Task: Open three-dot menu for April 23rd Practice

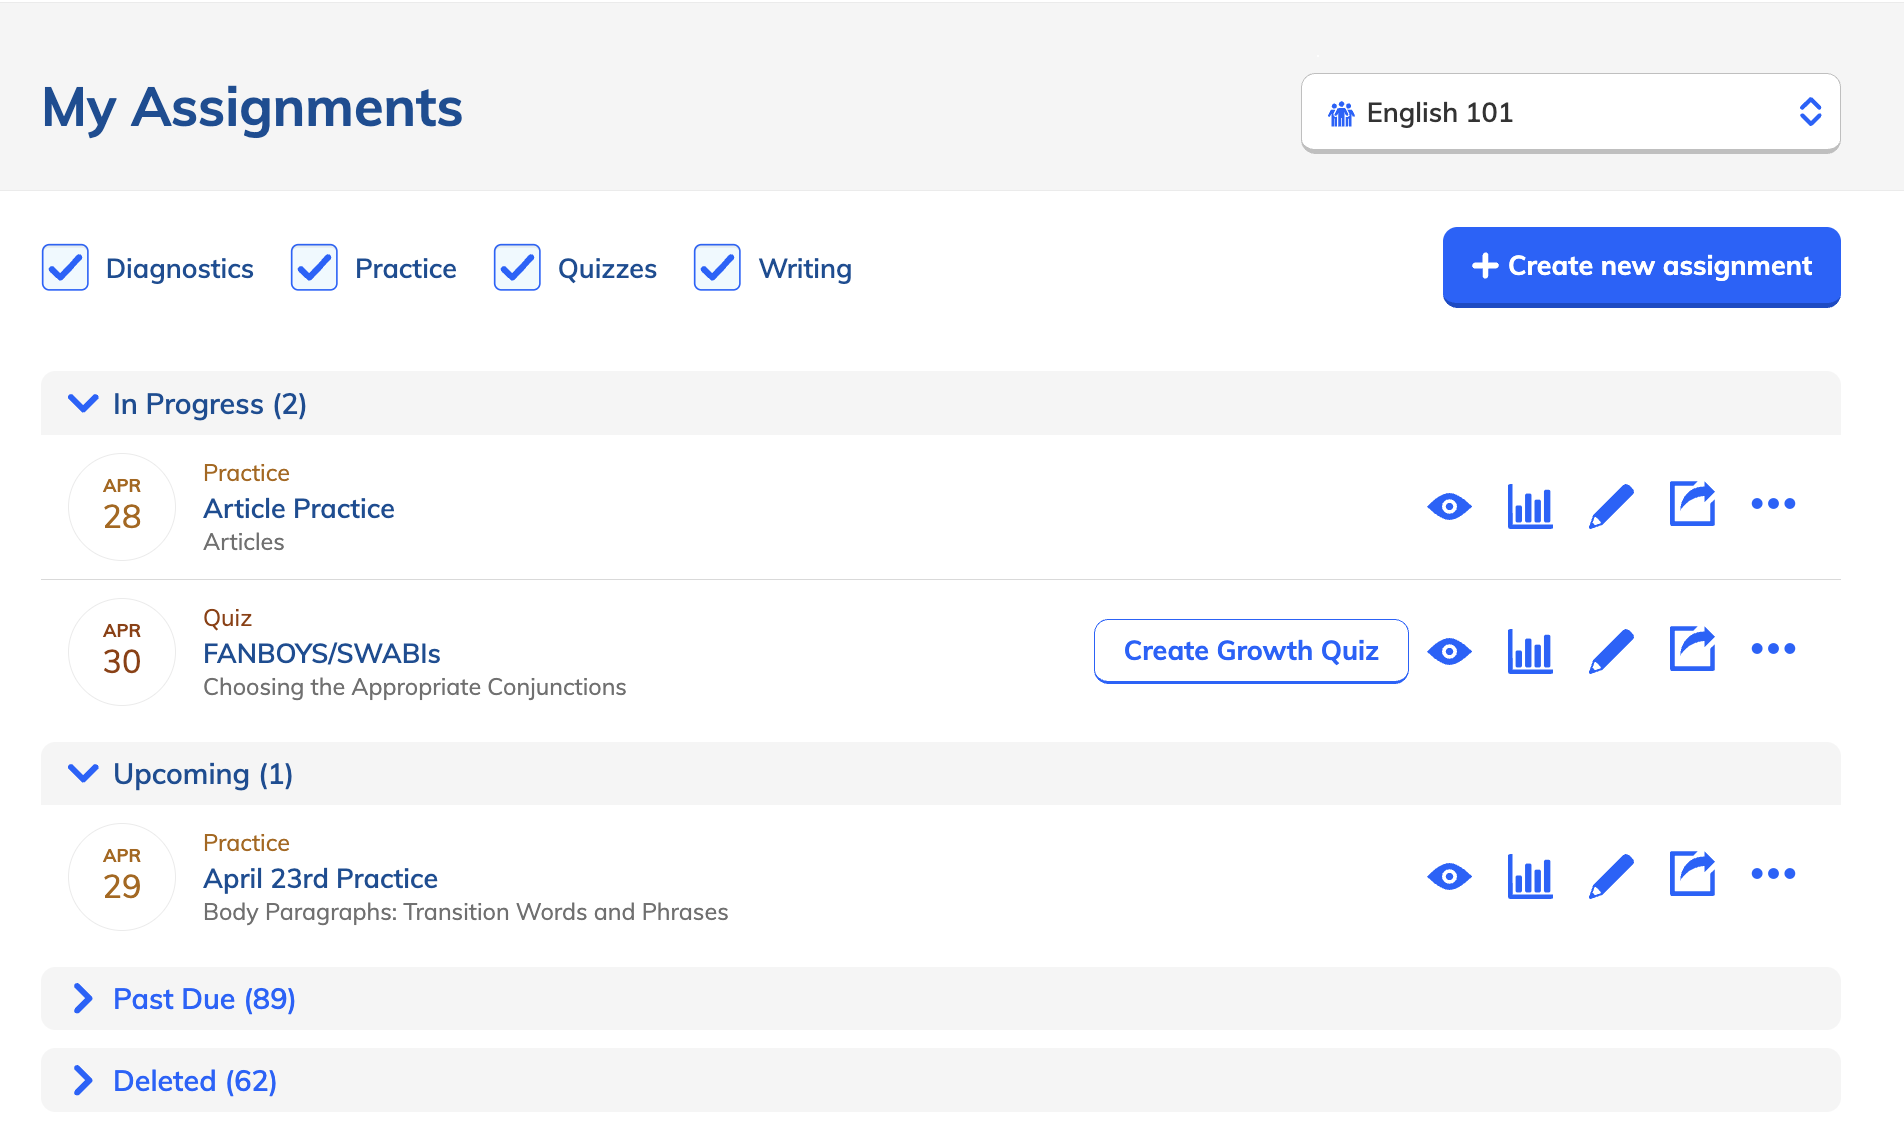Action: click(1773, 874)
